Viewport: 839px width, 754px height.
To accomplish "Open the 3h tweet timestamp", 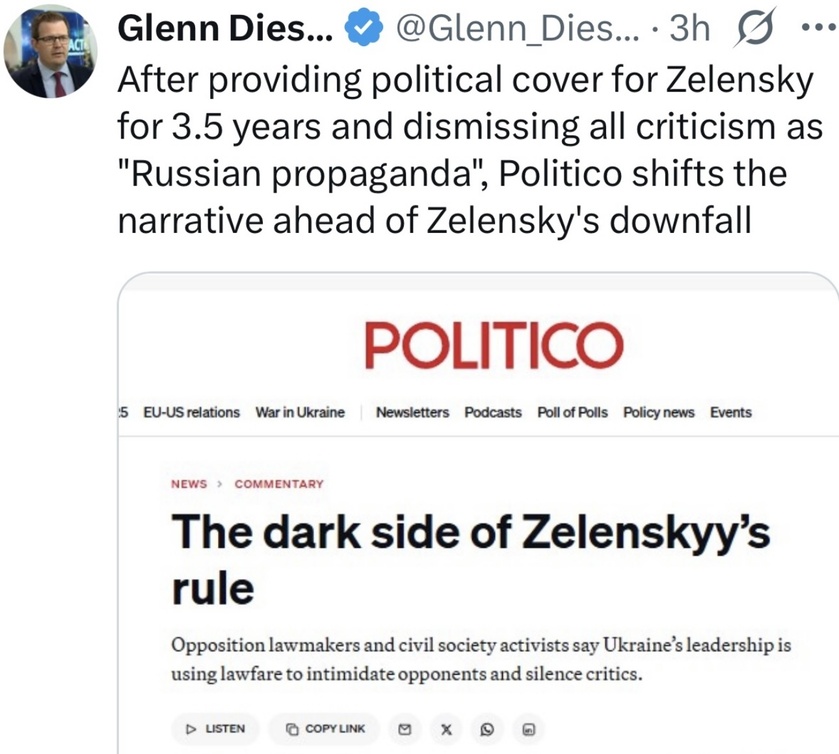I will tap(689, 30).
